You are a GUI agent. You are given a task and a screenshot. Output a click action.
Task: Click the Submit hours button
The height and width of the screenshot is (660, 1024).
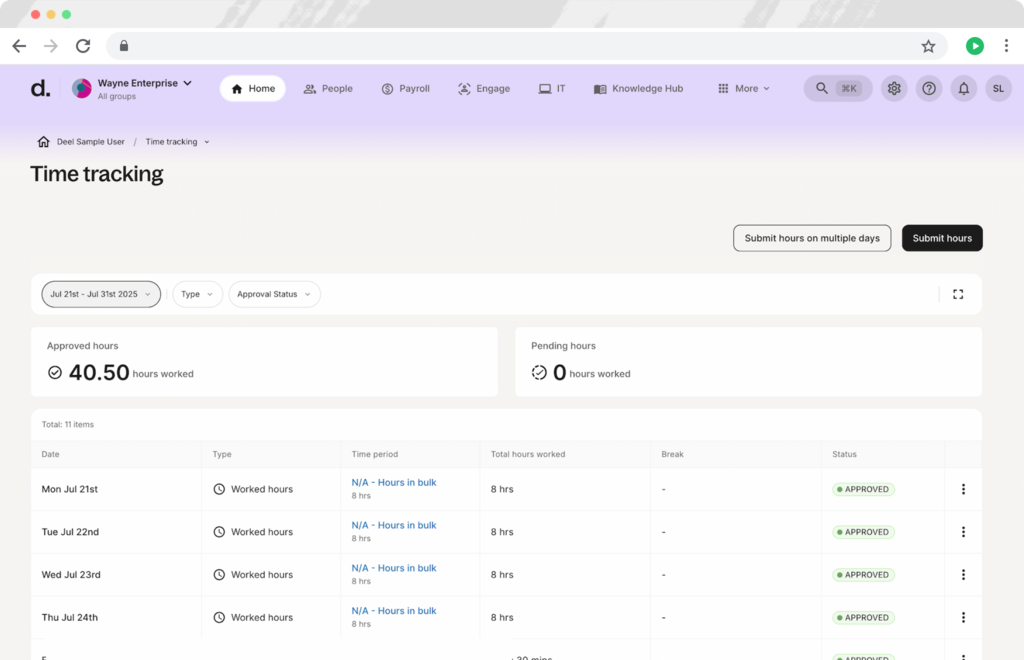point(942,238)
